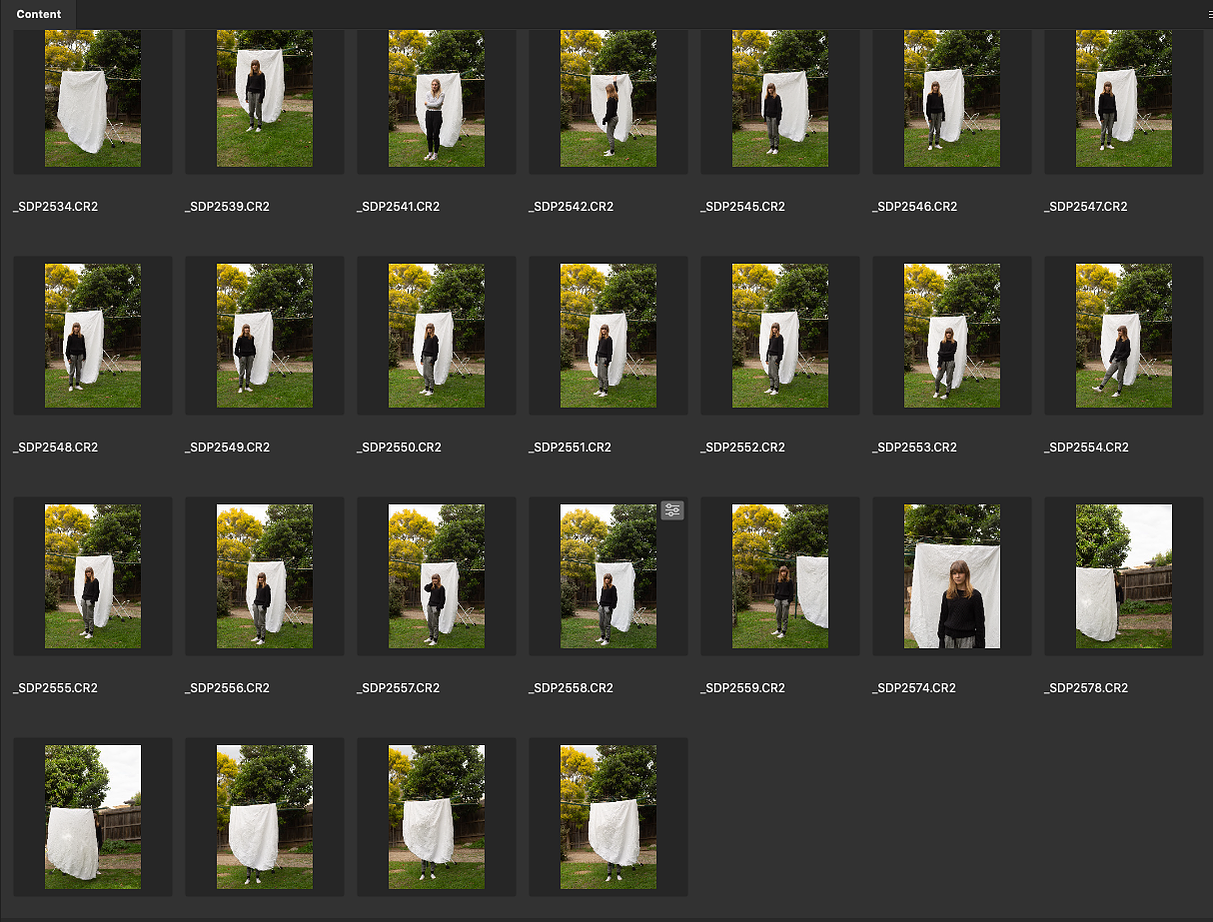Click the filename label _SDP2554.CR2
Viewport: 1213px width, 922px height.
pos(1086,447)
